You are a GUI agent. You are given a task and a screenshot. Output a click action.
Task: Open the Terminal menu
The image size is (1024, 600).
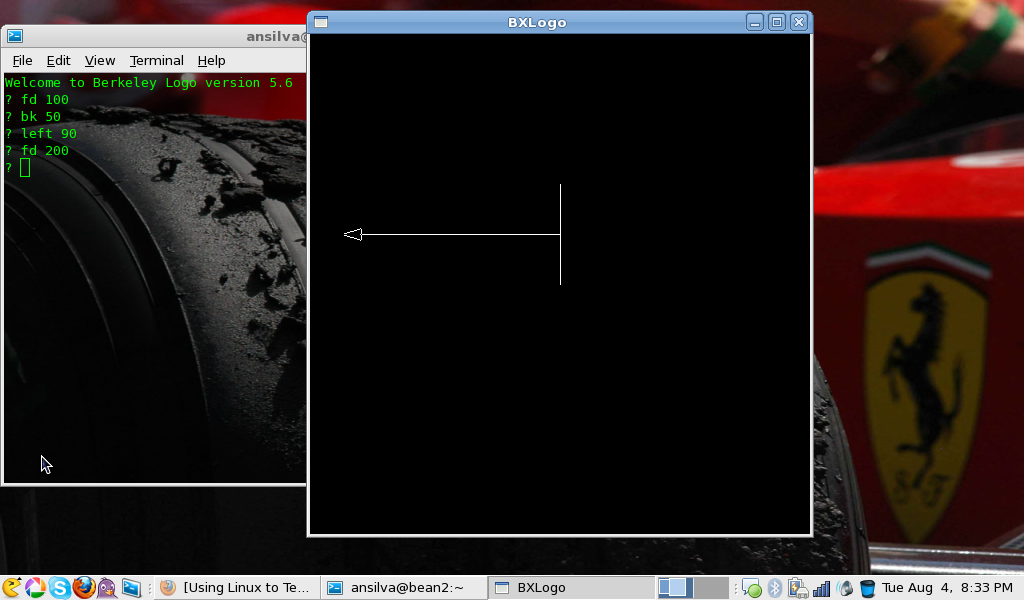point(157,61)
